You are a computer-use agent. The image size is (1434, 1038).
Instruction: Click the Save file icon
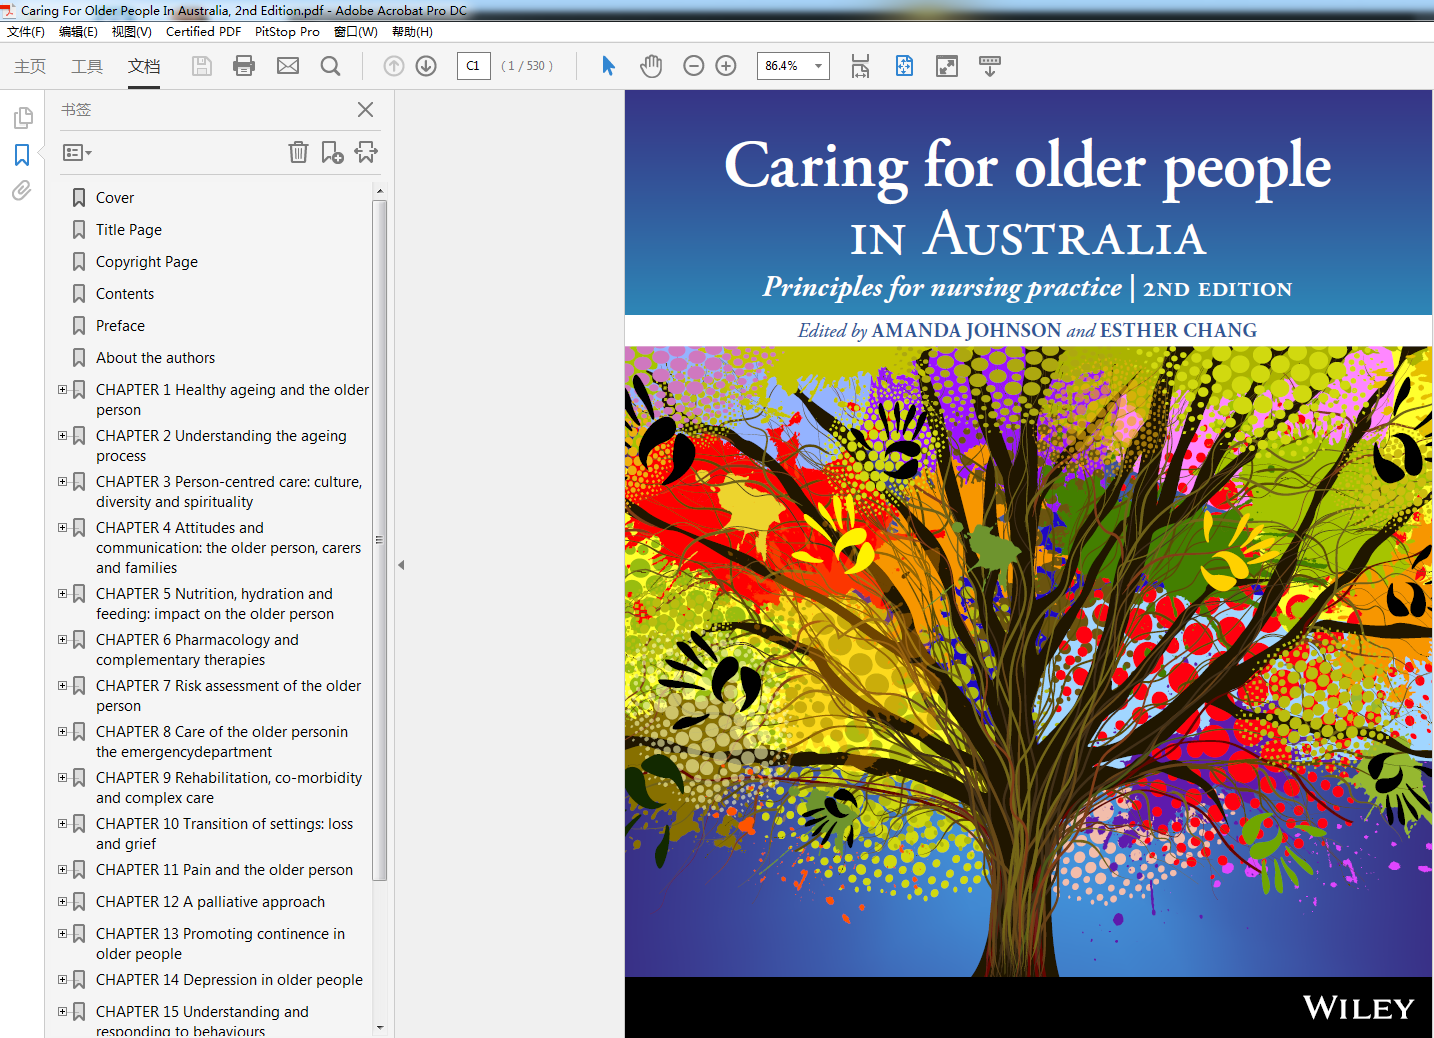(202, 66)
